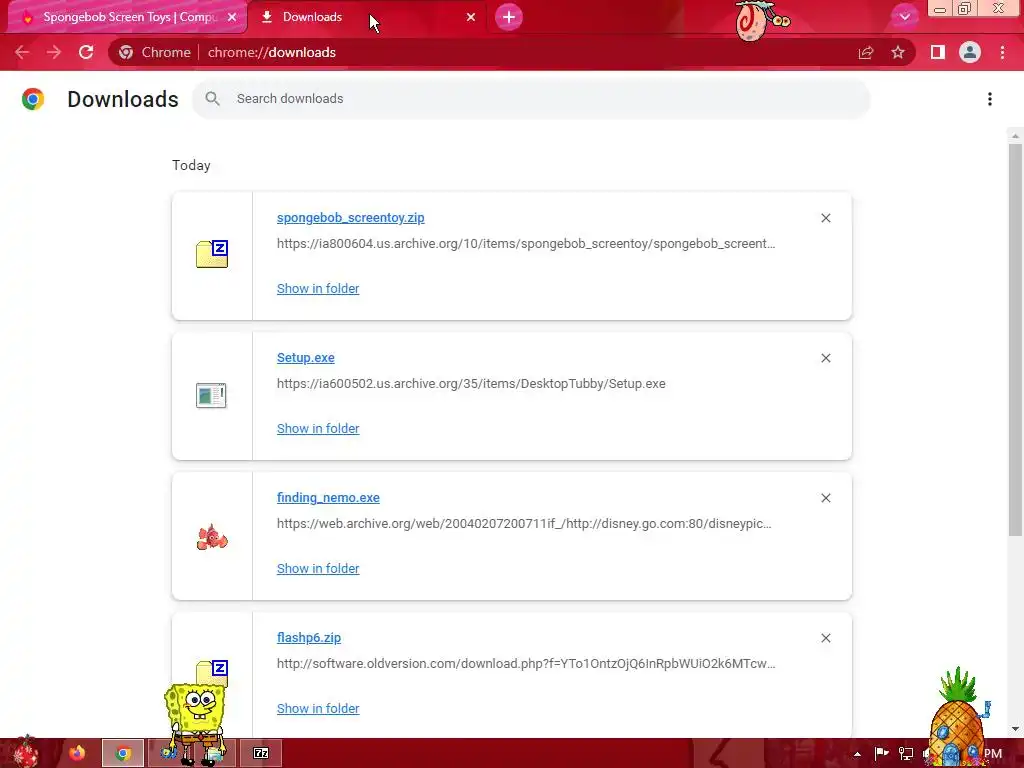1024x768 pixels.
Task: Click the Chrome logo beside Downloads heading
Action: [x=33, y=99]
